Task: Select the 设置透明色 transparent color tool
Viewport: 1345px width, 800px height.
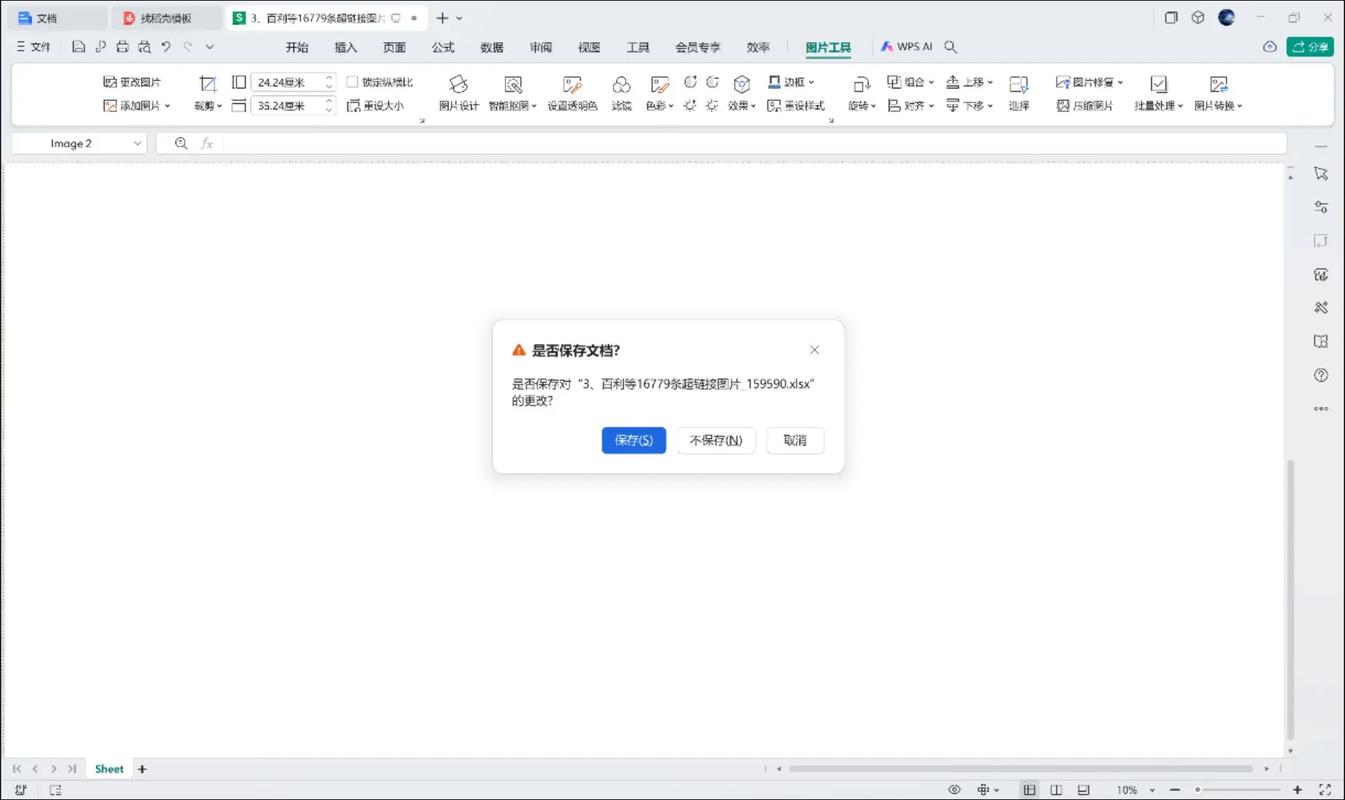Action: (x=572, y=85)
